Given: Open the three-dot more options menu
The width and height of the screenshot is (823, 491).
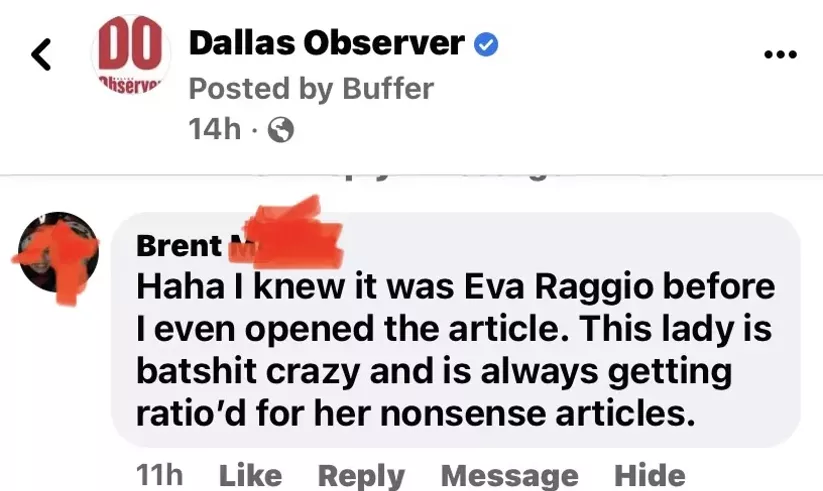Looking at the screenshot, I should (780, 54).
